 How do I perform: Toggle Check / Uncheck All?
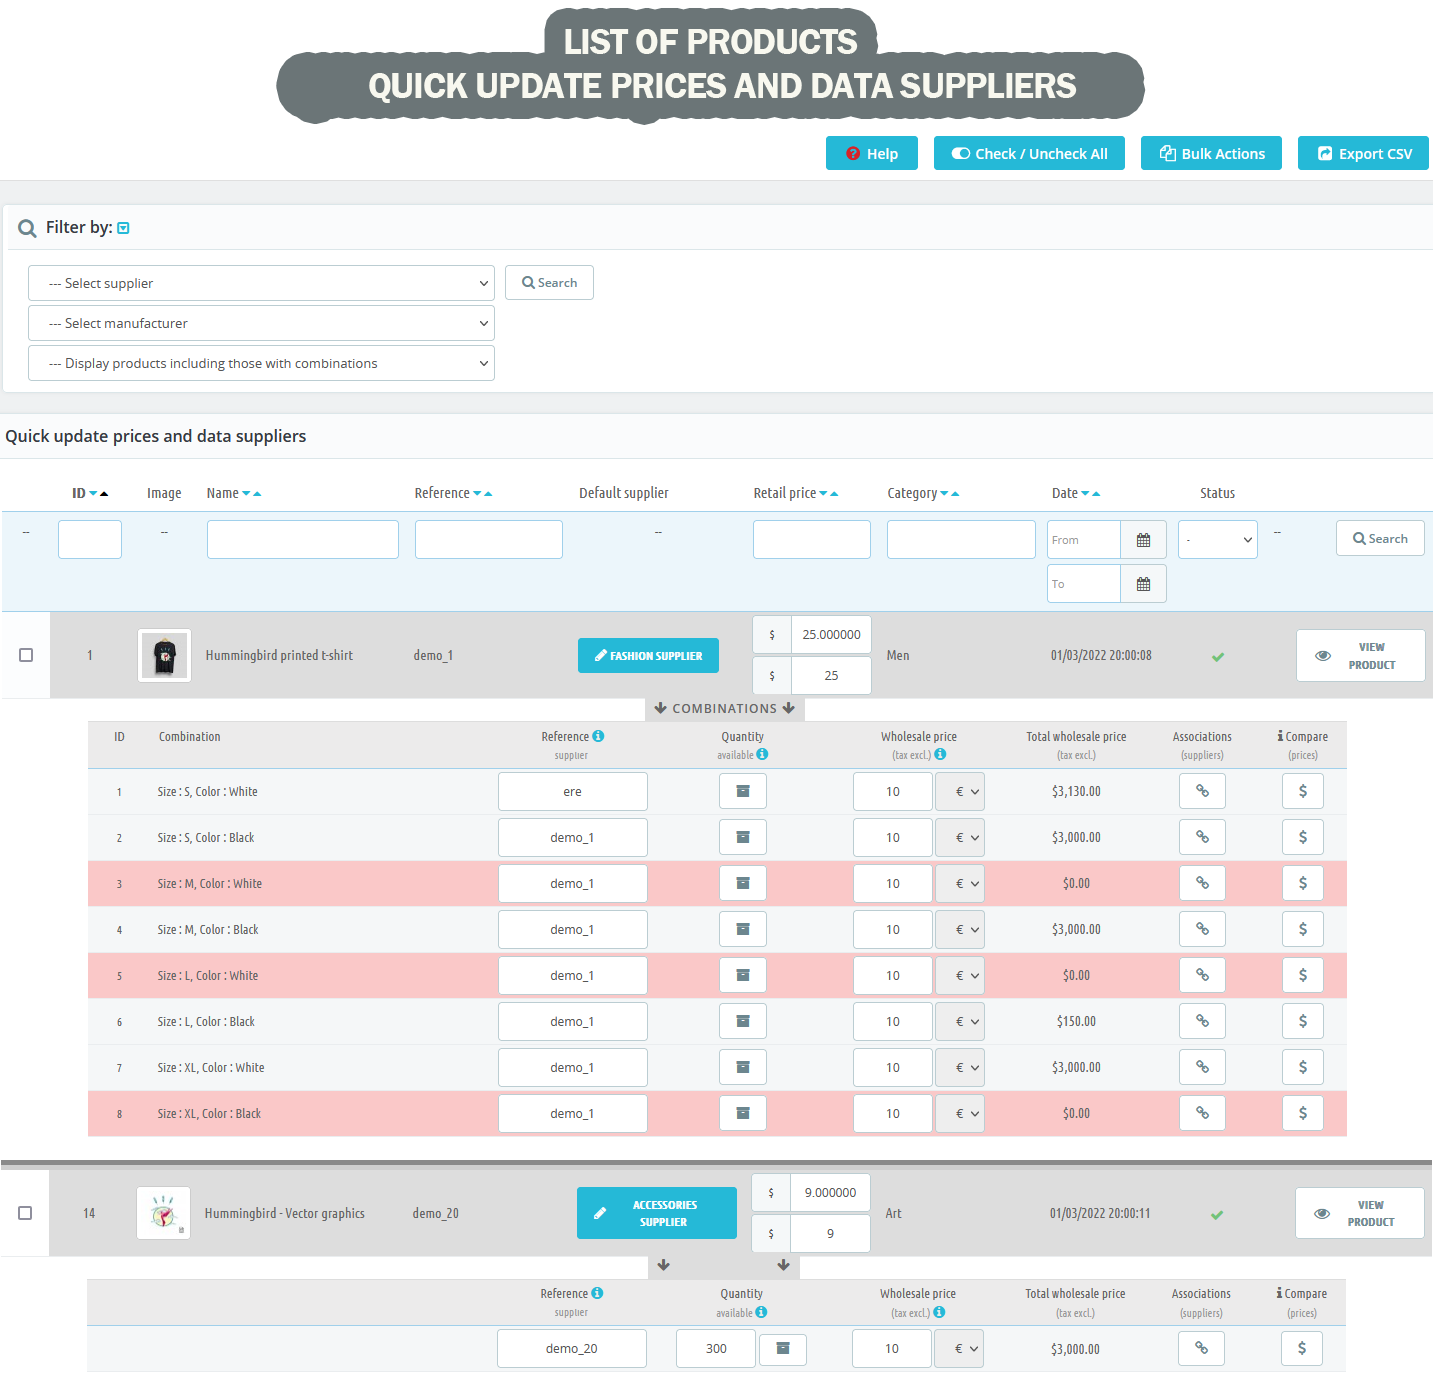coord(1029,154)
